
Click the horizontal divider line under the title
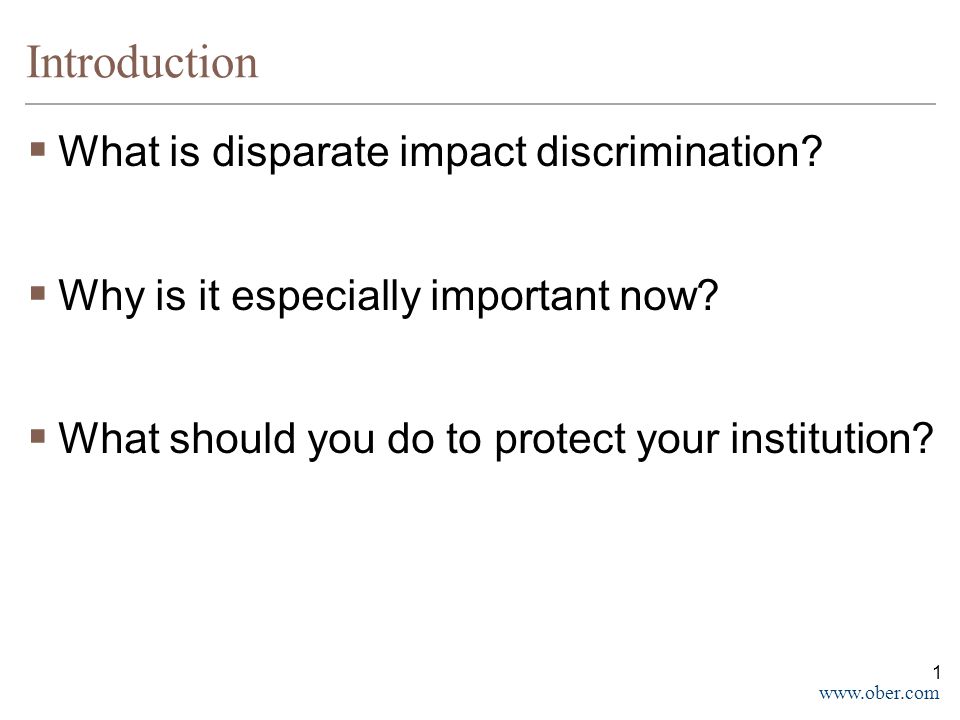pos(480,104)
